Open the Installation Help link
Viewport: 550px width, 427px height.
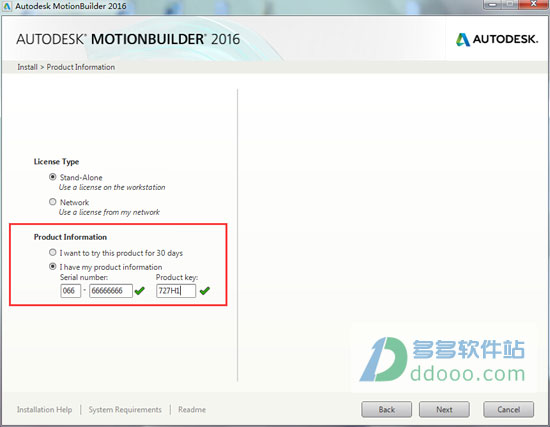[x=45, y=409]
